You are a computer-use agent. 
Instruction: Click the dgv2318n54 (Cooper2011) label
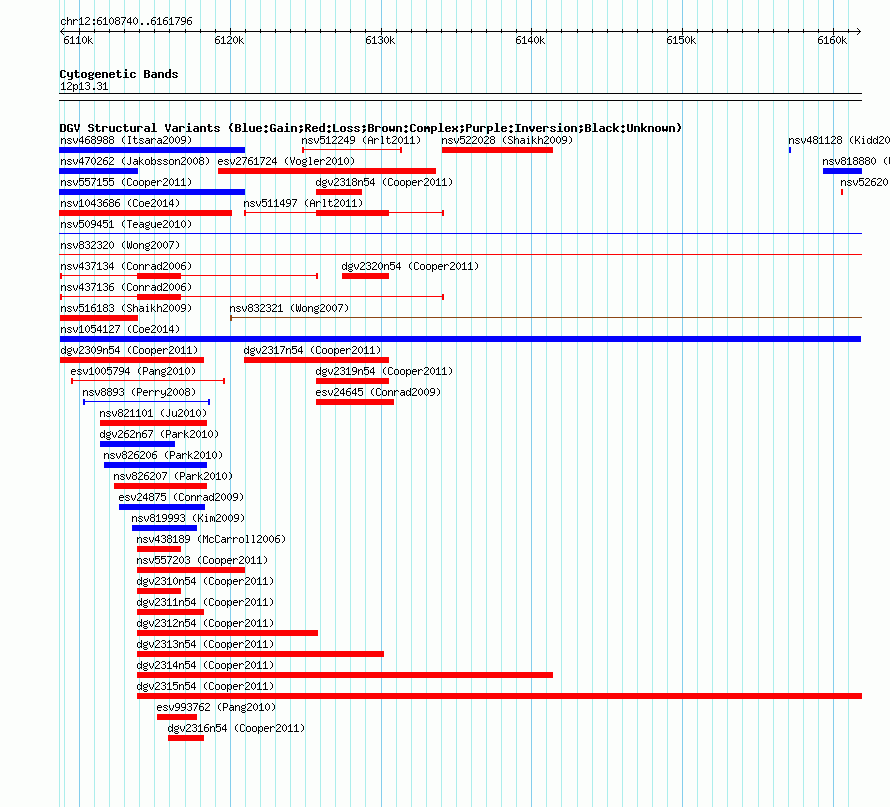coord(384,182)
